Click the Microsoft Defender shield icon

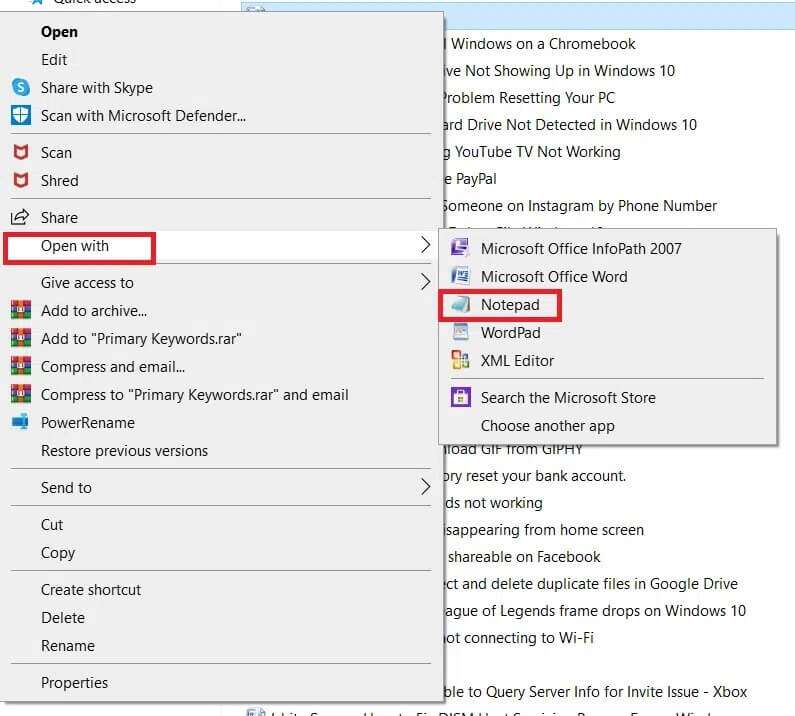point(21,116)
